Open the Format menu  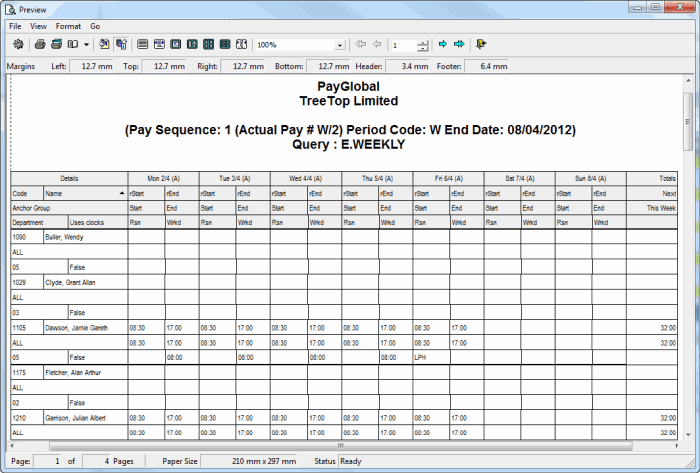point(68,25)
